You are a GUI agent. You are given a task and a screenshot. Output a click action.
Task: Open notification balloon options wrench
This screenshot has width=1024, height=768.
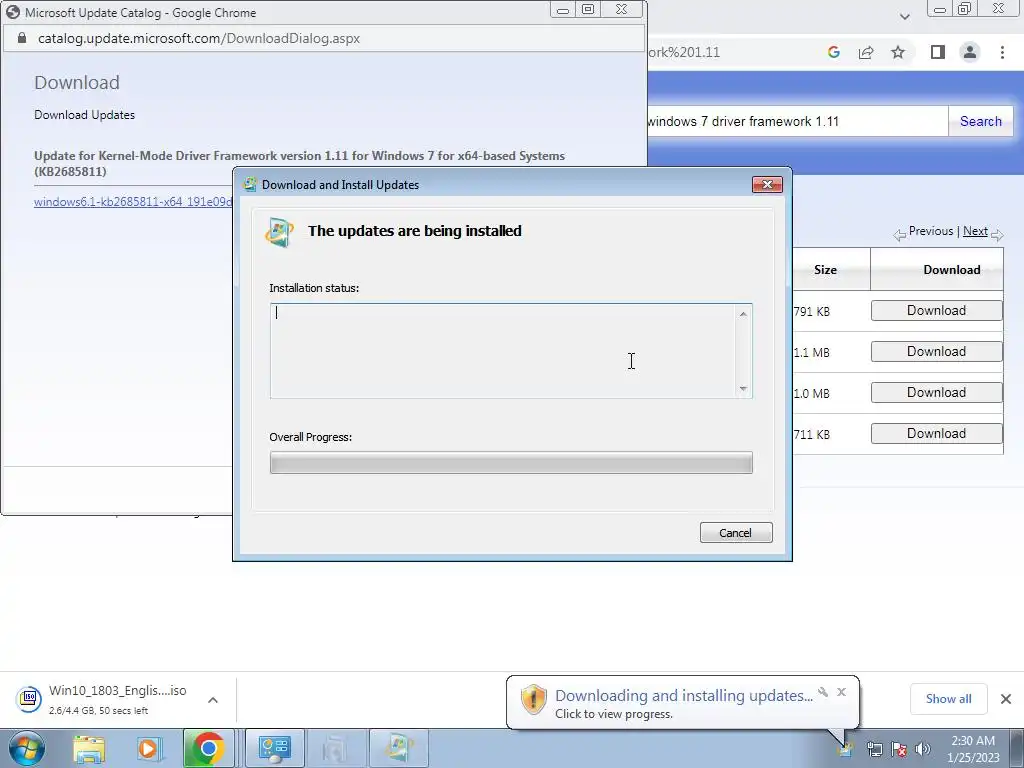(823, 692)
